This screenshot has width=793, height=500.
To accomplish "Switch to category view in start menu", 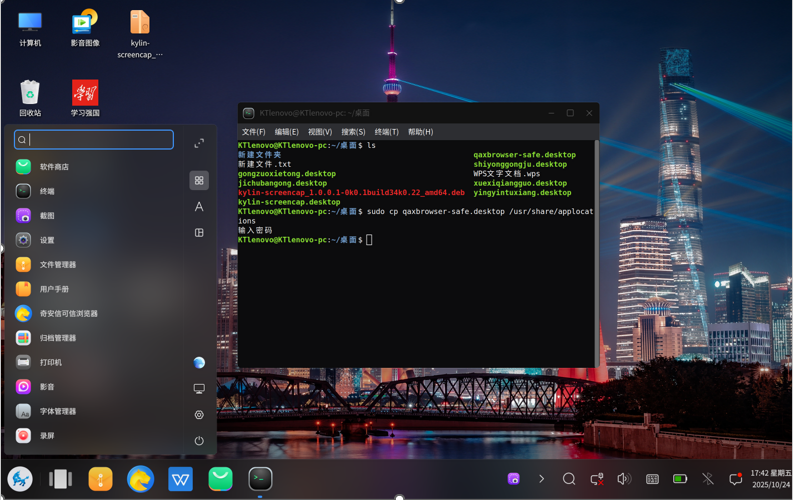I will [199, 232].
